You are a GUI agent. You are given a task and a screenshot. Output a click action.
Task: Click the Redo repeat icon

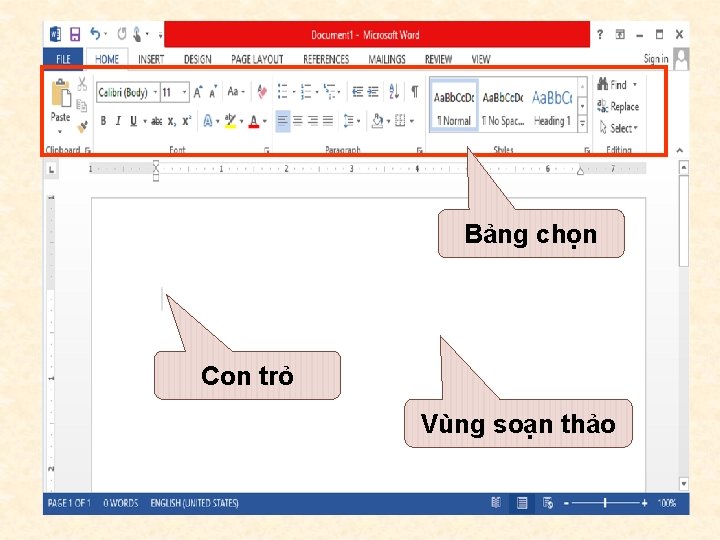click(122, 34)
